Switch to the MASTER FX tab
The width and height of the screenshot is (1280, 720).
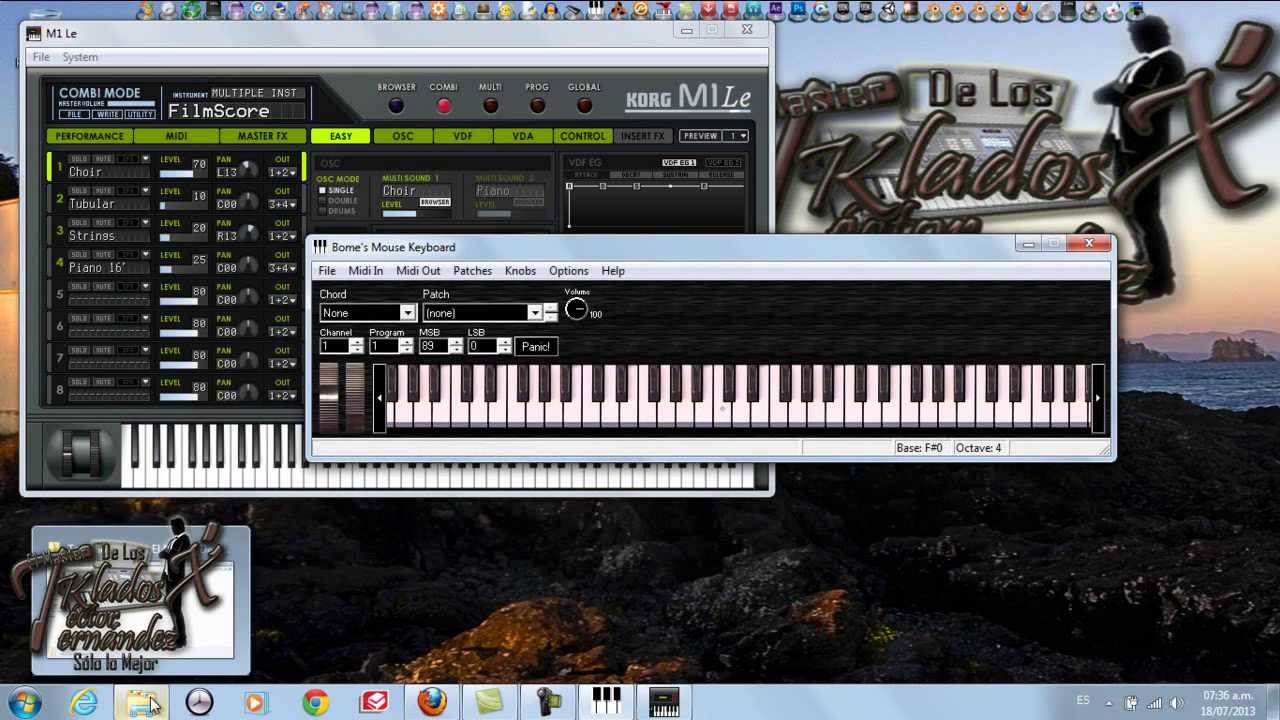coord(262,136)
